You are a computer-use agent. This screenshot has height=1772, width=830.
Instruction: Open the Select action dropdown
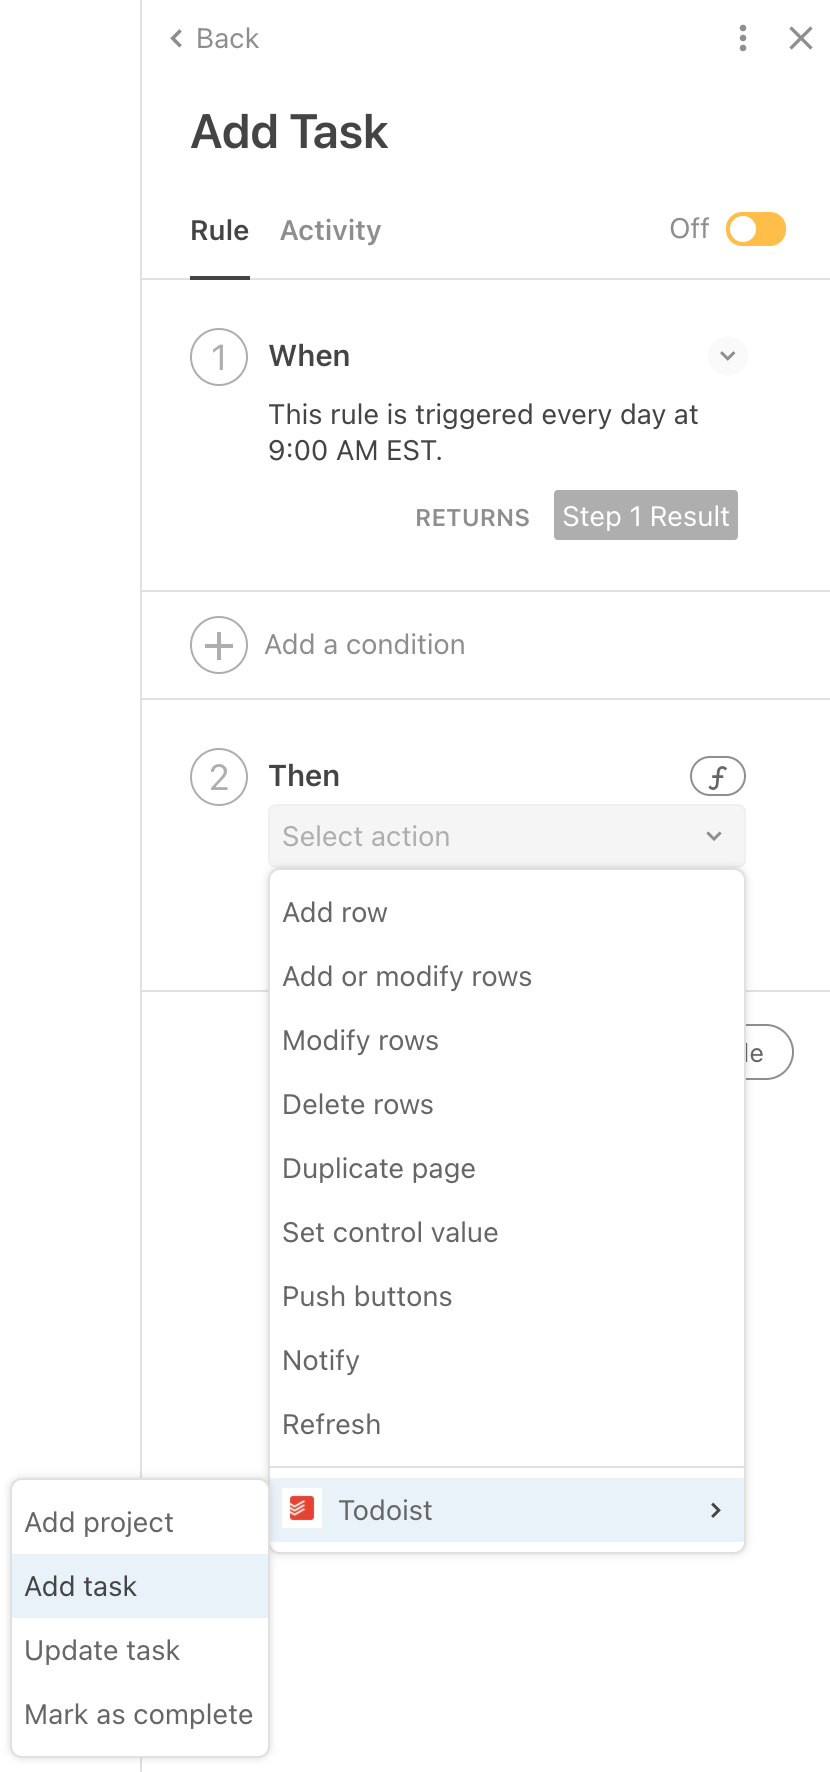(x=506, y=836)
